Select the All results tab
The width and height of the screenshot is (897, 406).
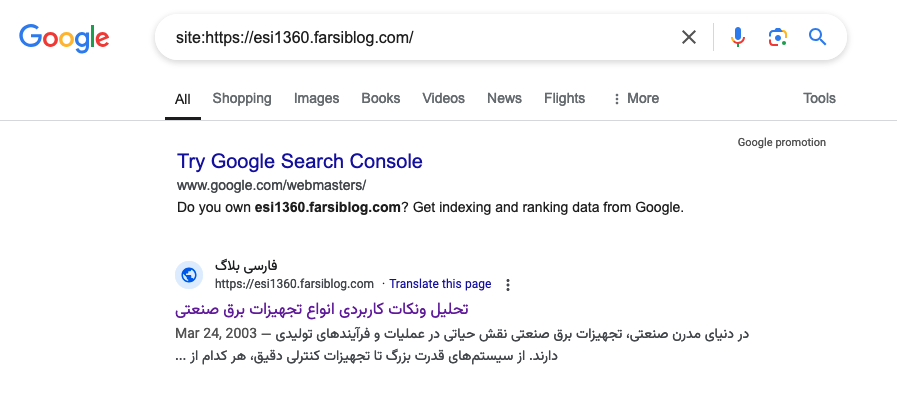[183, 99]
